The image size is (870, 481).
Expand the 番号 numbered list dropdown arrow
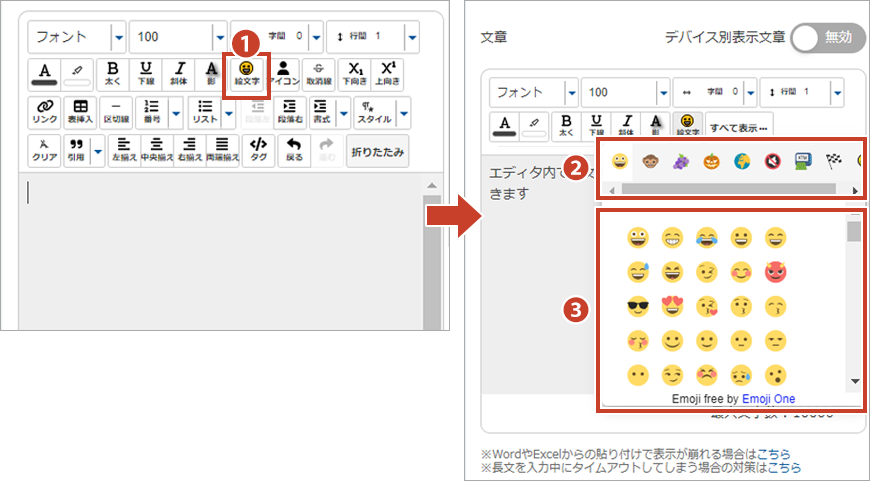pyautogui.click(x=177, y=112)
